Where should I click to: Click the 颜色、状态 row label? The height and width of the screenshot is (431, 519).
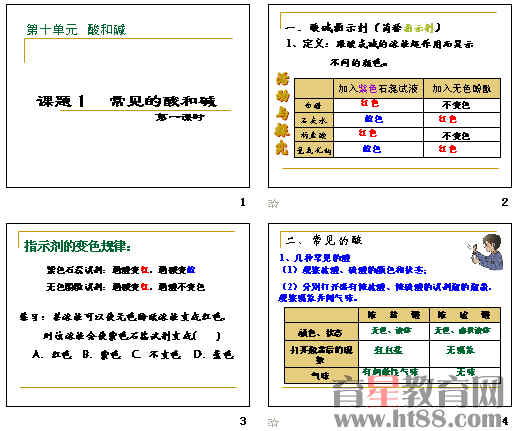point(320,333)
